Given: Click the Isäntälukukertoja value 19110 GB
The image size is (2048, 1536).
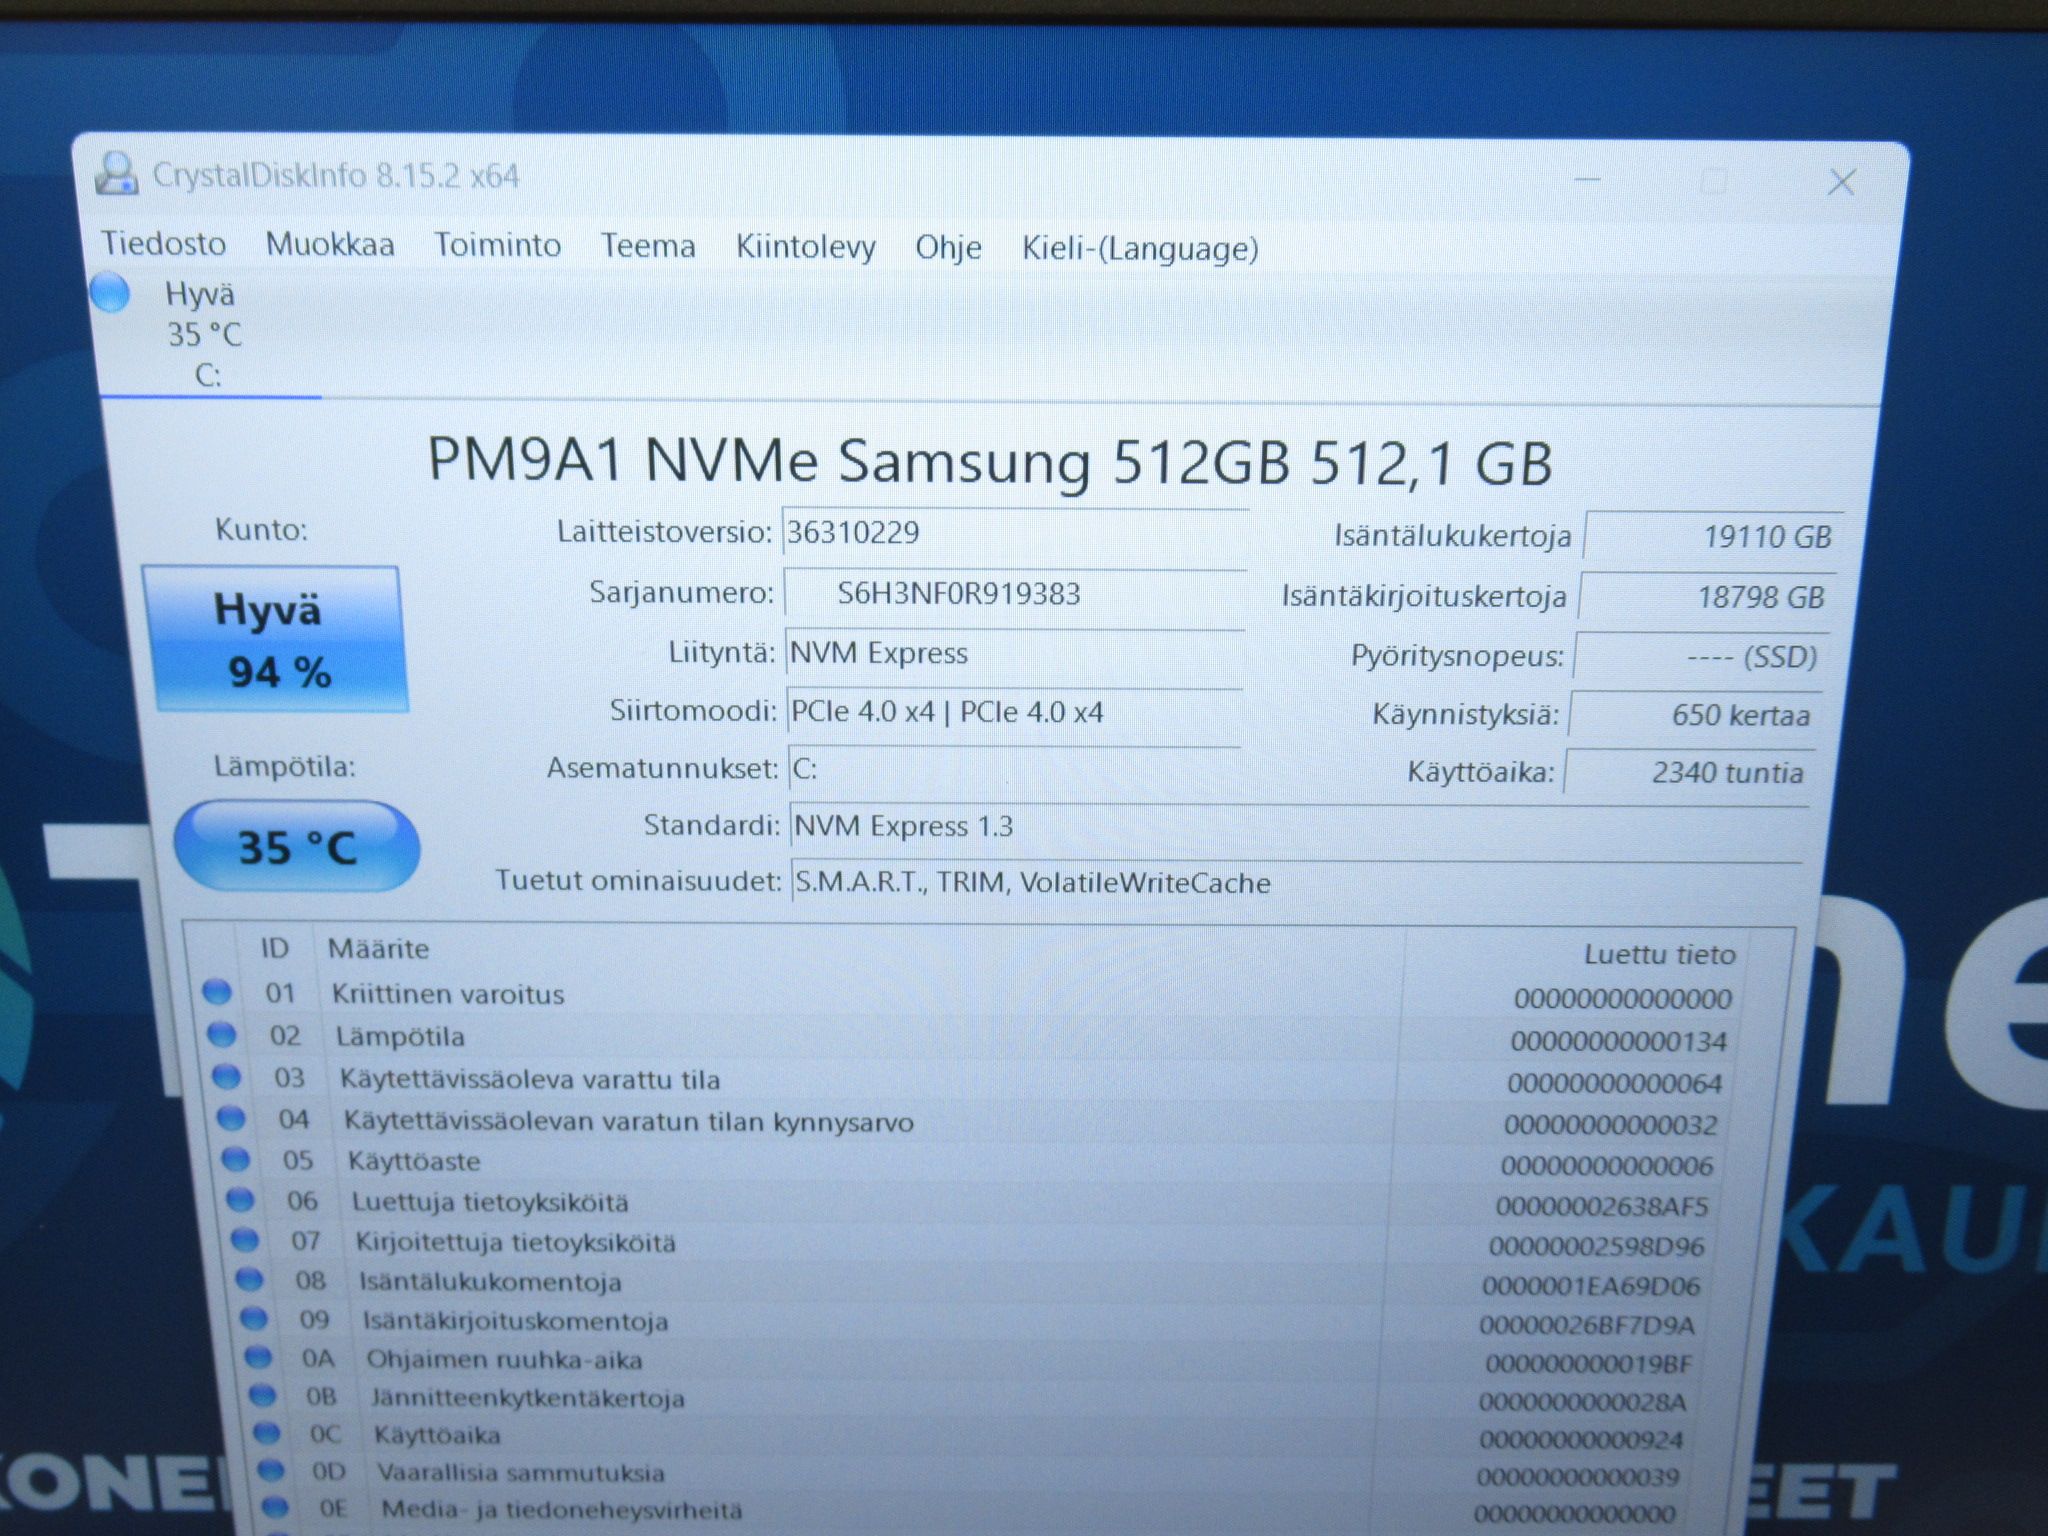Looking at the screenshot, I should [x=1712, y=537].
